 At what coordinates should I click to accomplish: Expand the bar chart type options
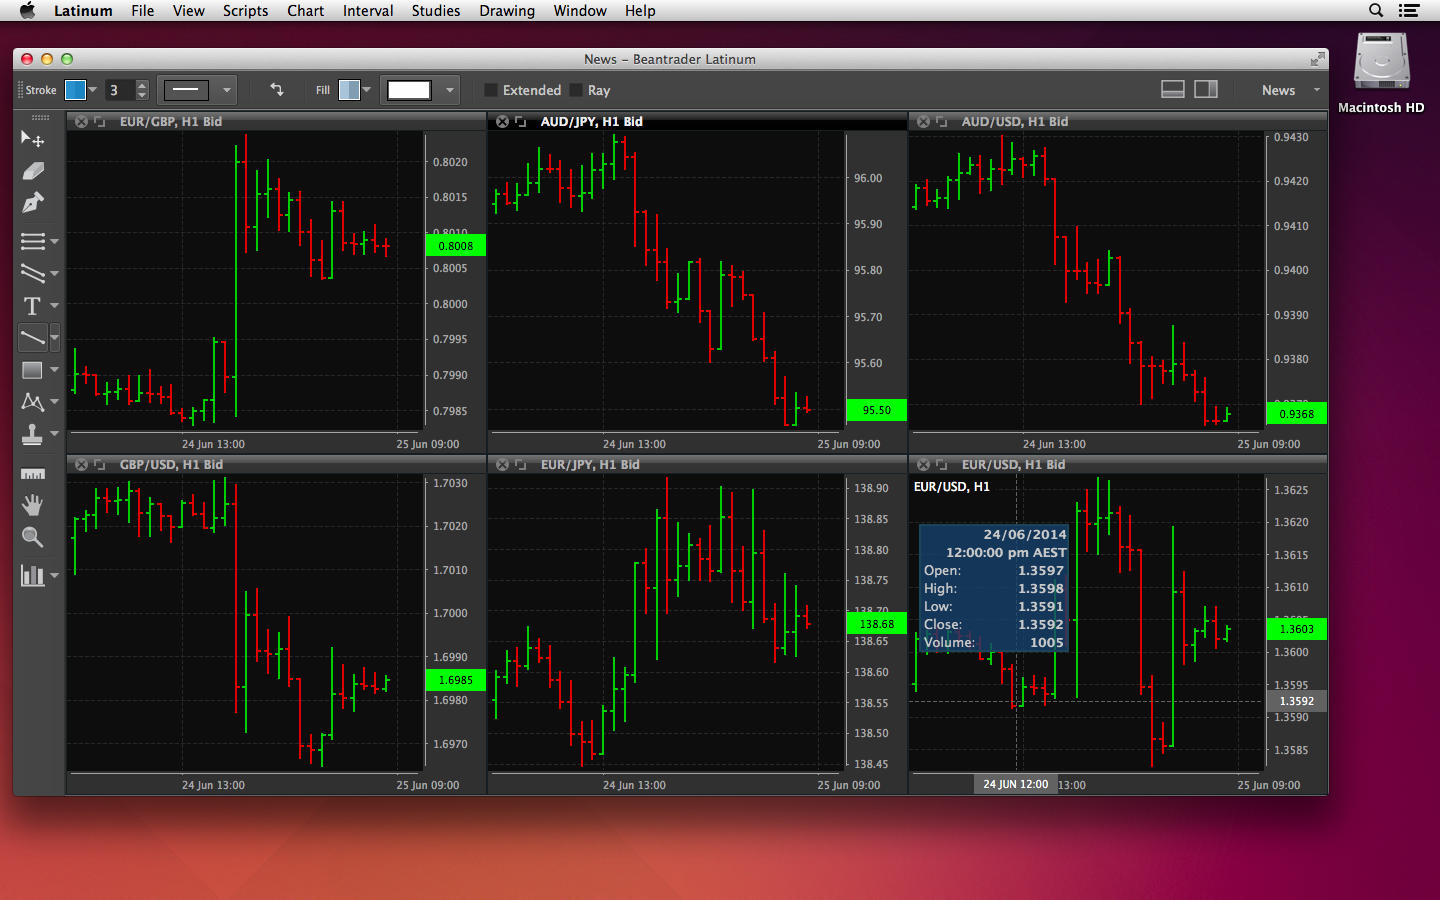tap(54, 575)
